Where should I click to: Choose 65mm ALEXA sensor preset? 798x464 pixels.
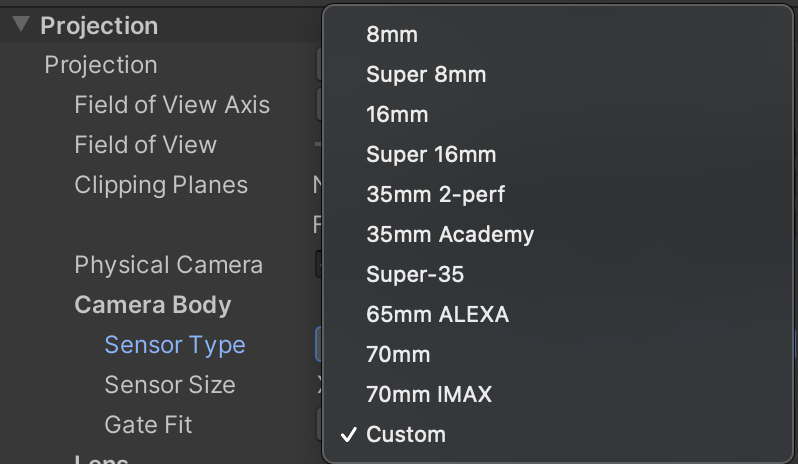tap(437, 315)
